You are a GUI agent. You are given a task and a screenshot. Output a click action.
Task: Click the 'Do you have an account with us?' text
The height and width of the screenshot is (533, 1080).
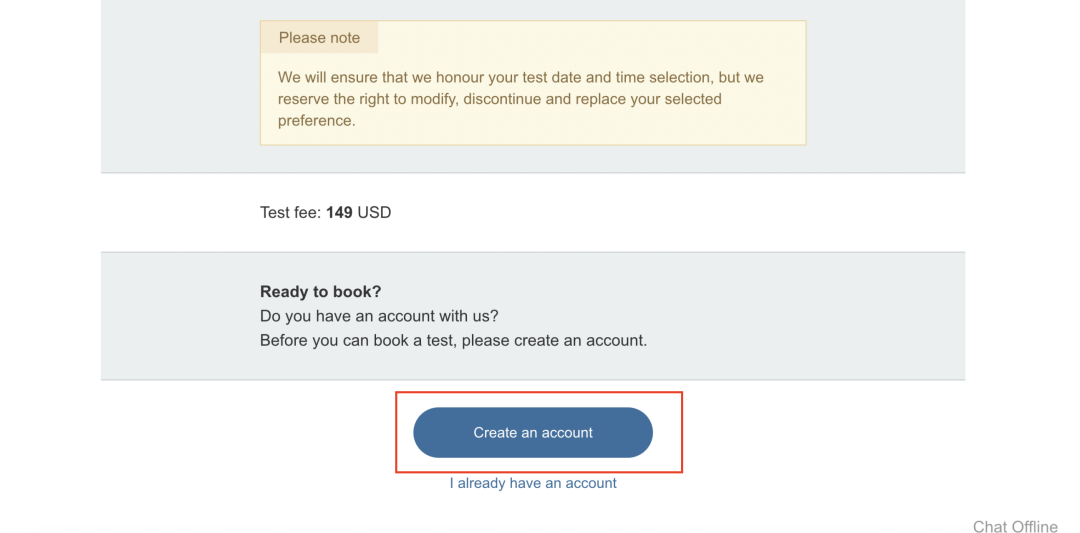tap(379, 316)
